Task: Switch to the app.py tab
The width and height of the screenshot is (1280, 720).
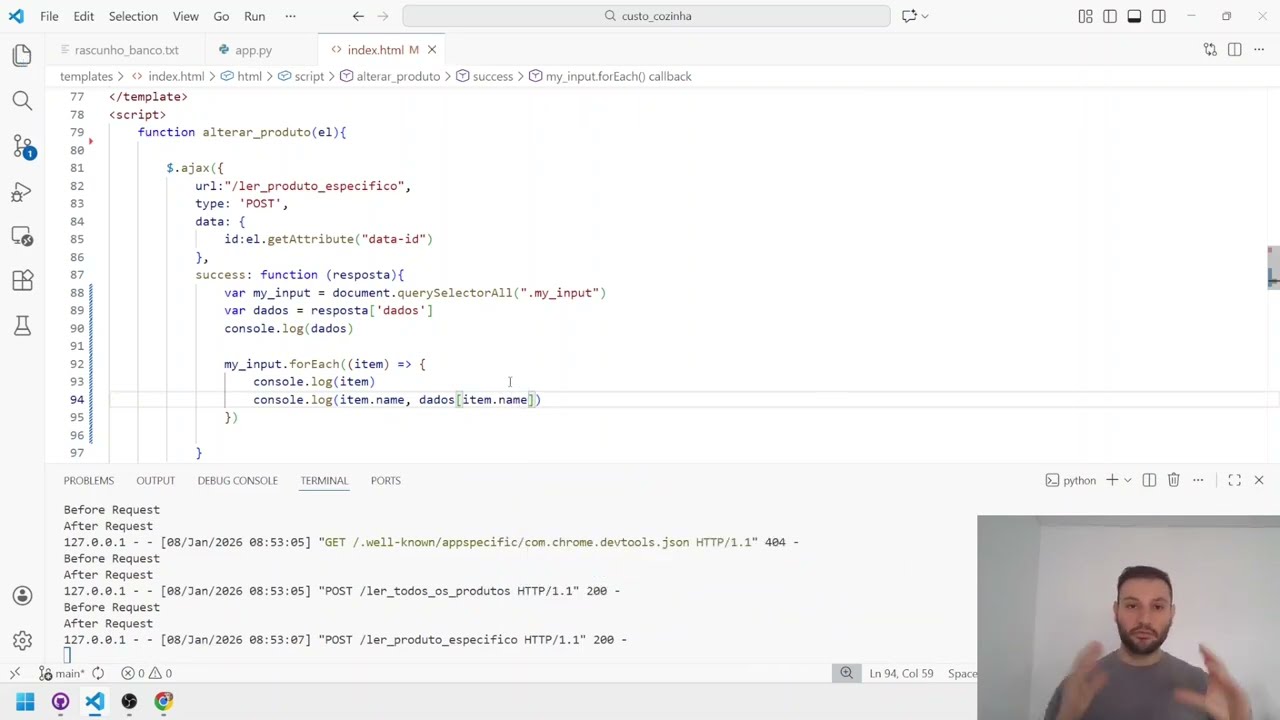Action: click(253, 50)
